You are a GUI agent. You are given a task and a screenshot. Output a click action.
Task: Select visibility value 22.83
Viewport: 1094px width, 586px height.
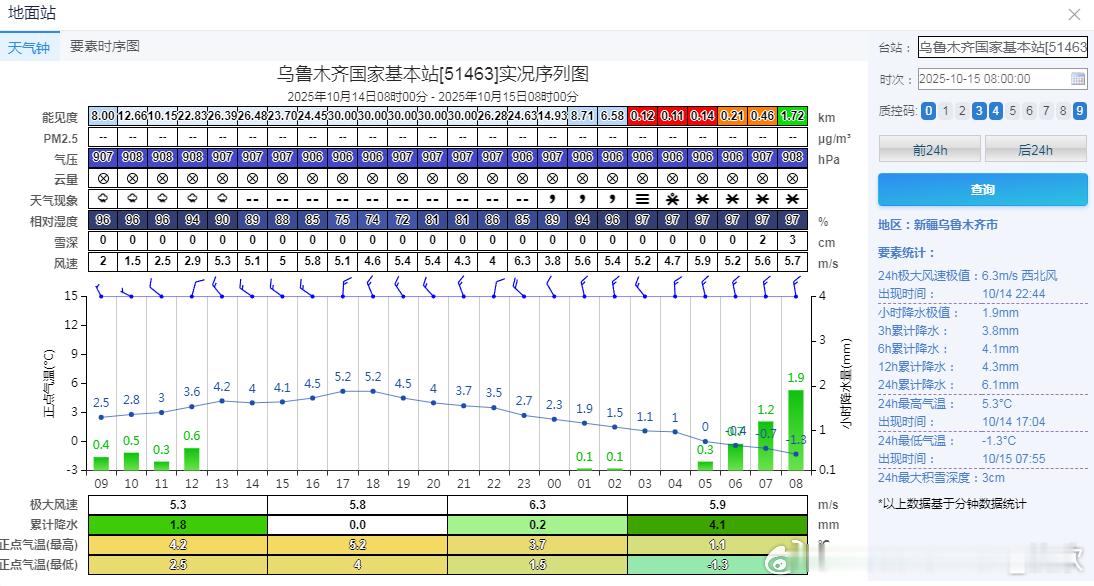(x=193, y=116)
